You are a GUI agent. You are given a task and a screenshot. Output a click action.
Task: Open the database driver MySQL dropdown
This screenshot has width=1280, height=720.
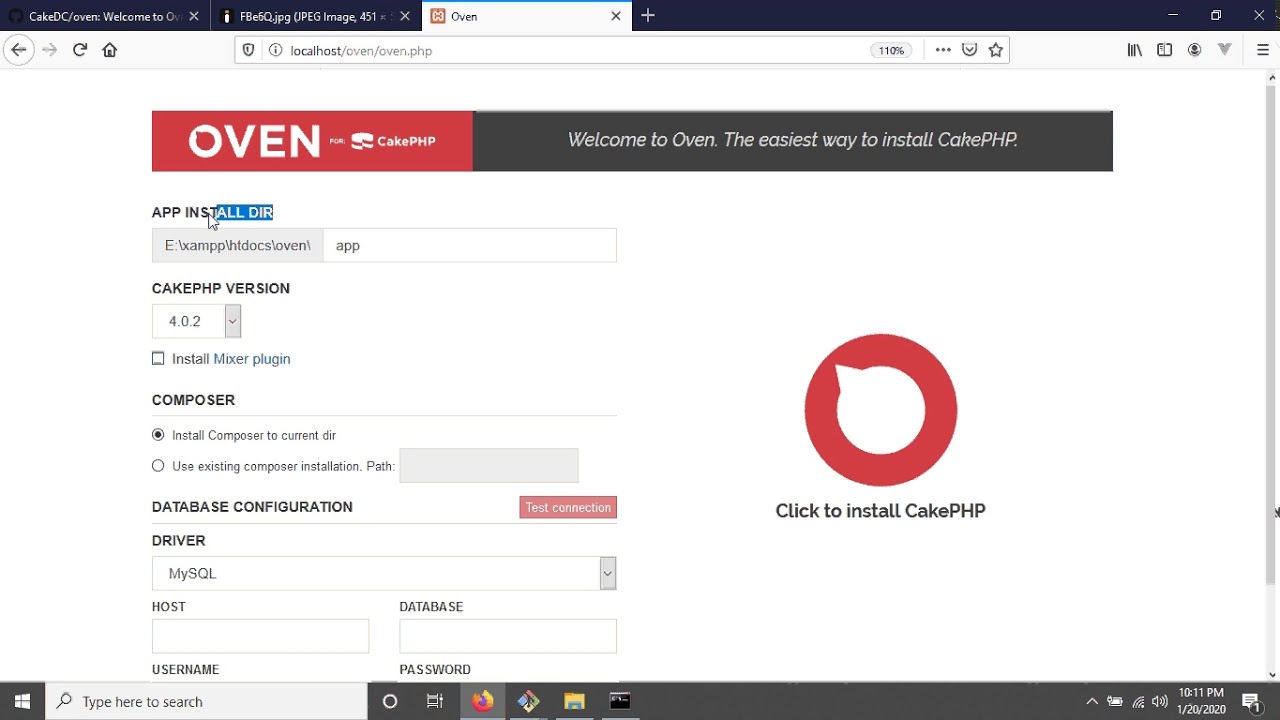pyautogui.click(x=384, y=573)
